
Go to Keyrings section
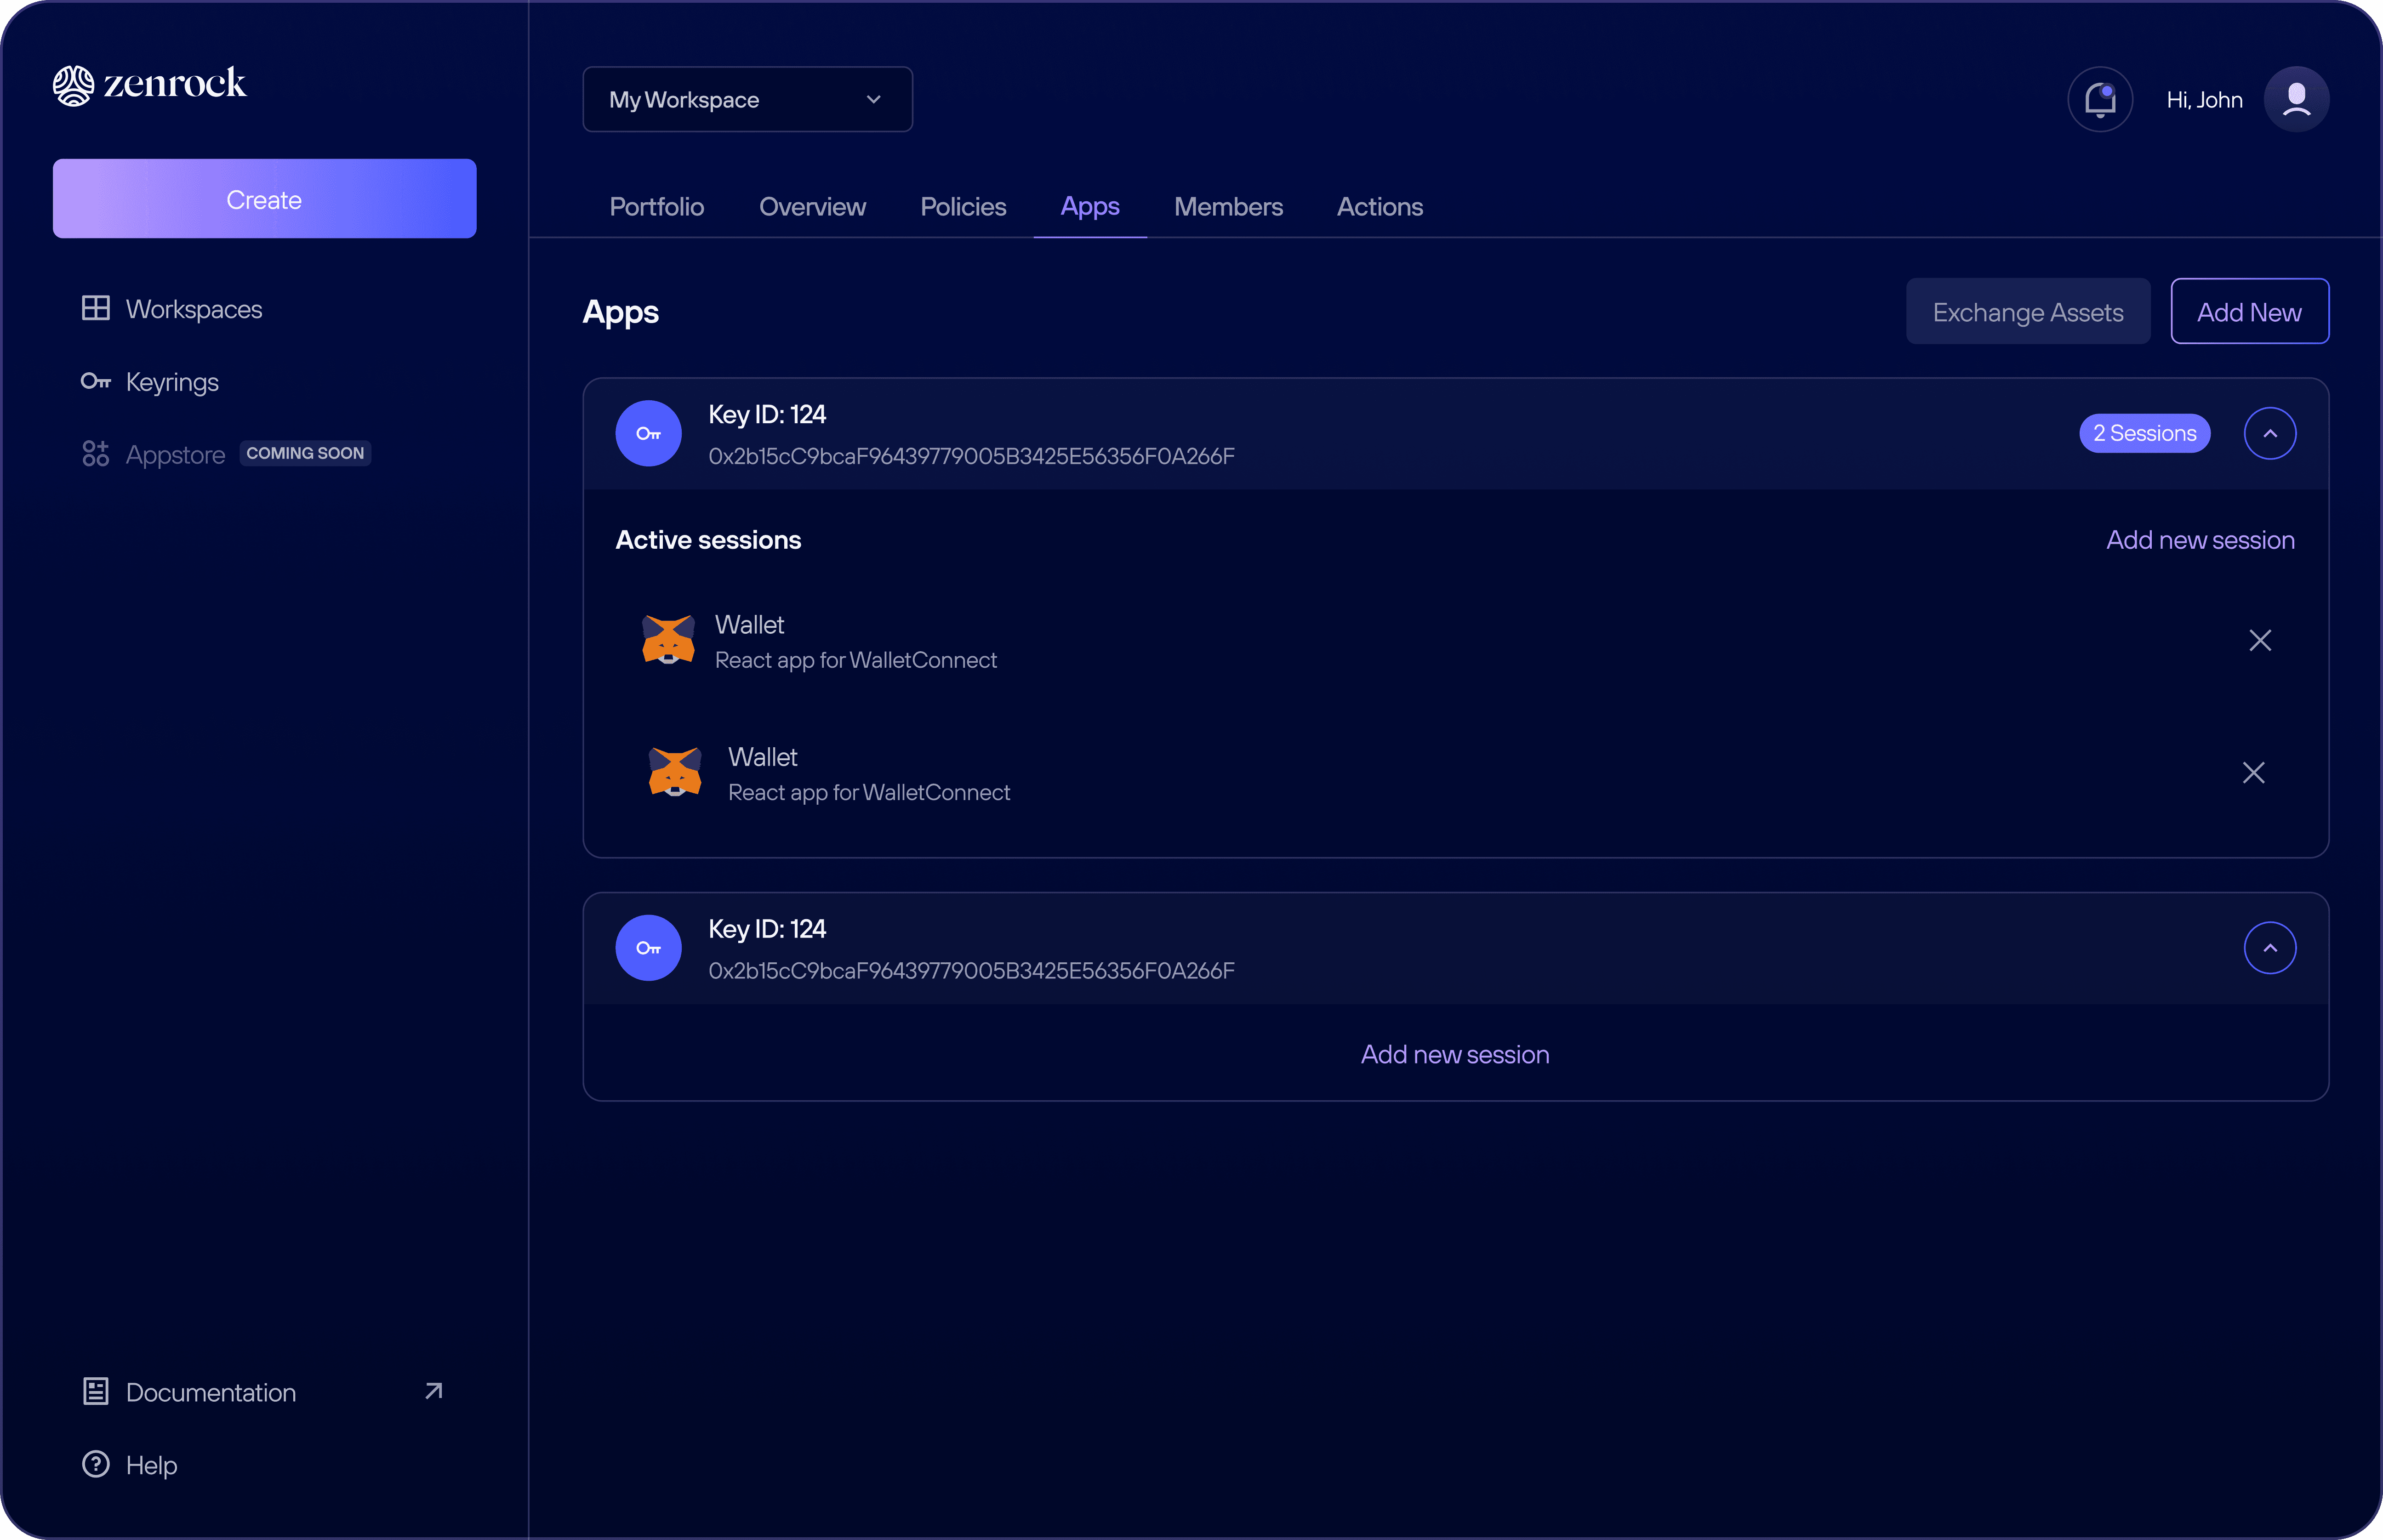(171, 382)
